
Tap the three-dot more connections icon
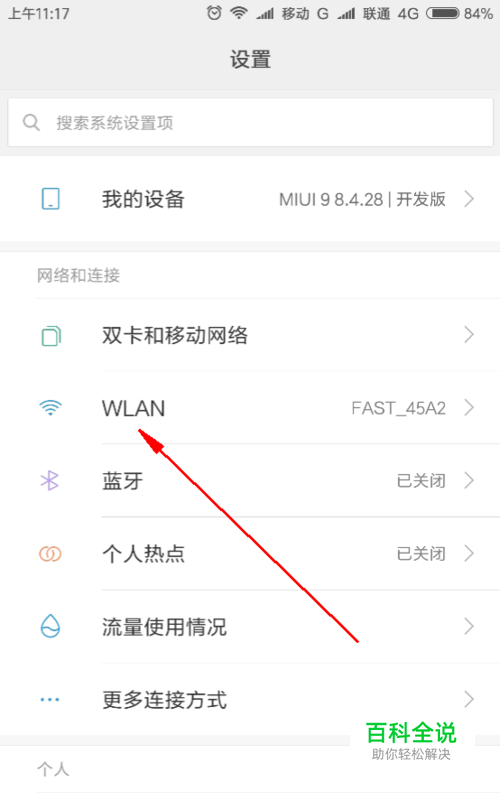pyautogui.click(x=50, y=700)
